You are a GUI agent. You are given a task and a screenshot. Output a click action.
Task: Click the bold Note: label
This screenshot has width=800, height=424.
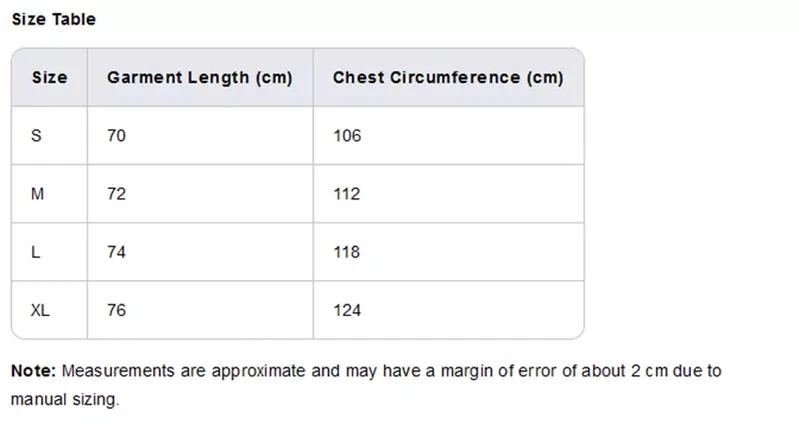(34, 371)
